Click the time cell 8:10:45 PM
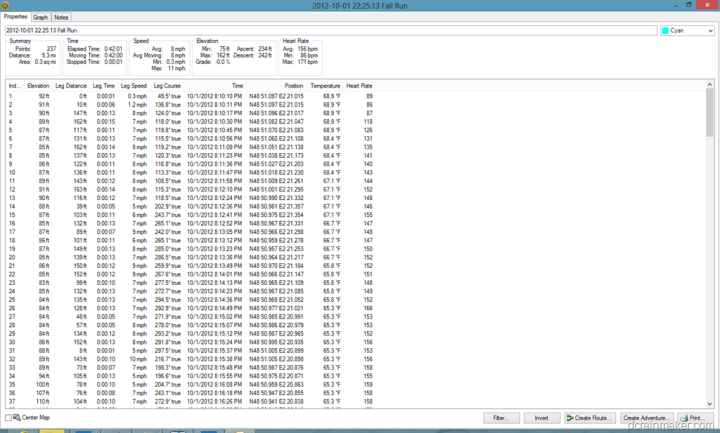The image size is (720, 433). tap(214, 130)
